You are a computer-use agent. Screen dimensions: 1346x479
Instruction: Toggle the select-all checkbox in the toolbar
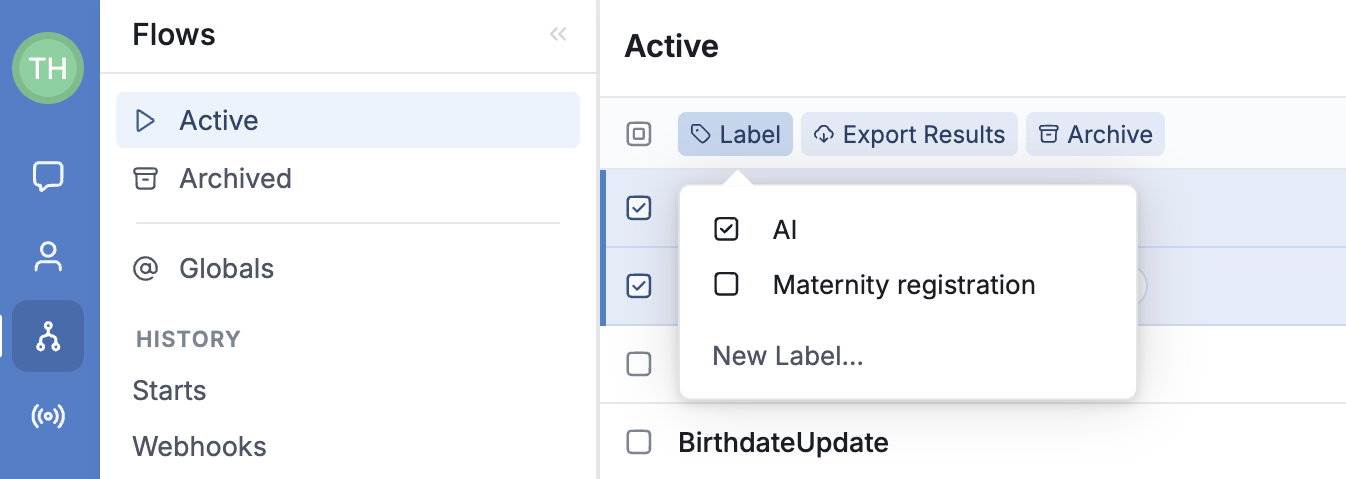pos(639,134)
